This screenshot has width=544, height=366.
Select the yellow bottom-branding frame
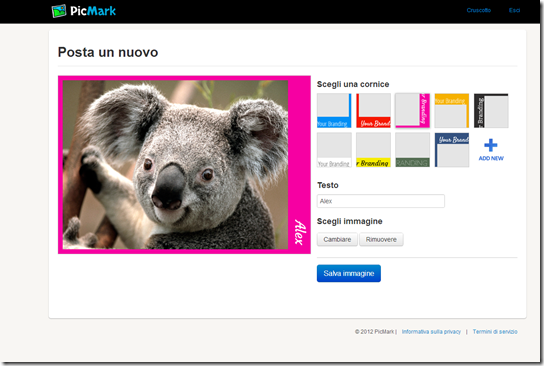tap(373, 150)
